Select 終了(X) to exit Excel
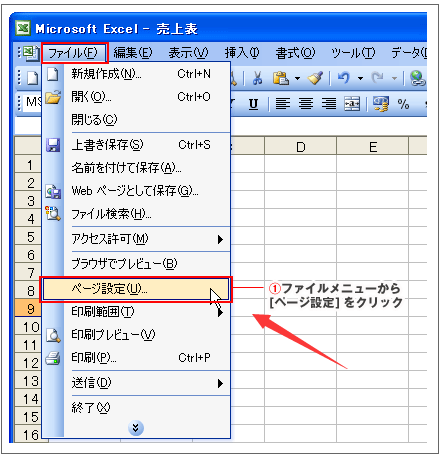 coord(137,408)
